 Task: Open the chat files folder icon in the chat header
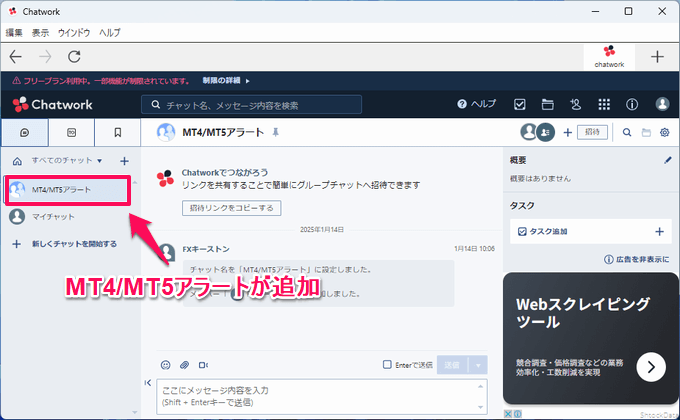pyautogui.click(x=646, y=132)
